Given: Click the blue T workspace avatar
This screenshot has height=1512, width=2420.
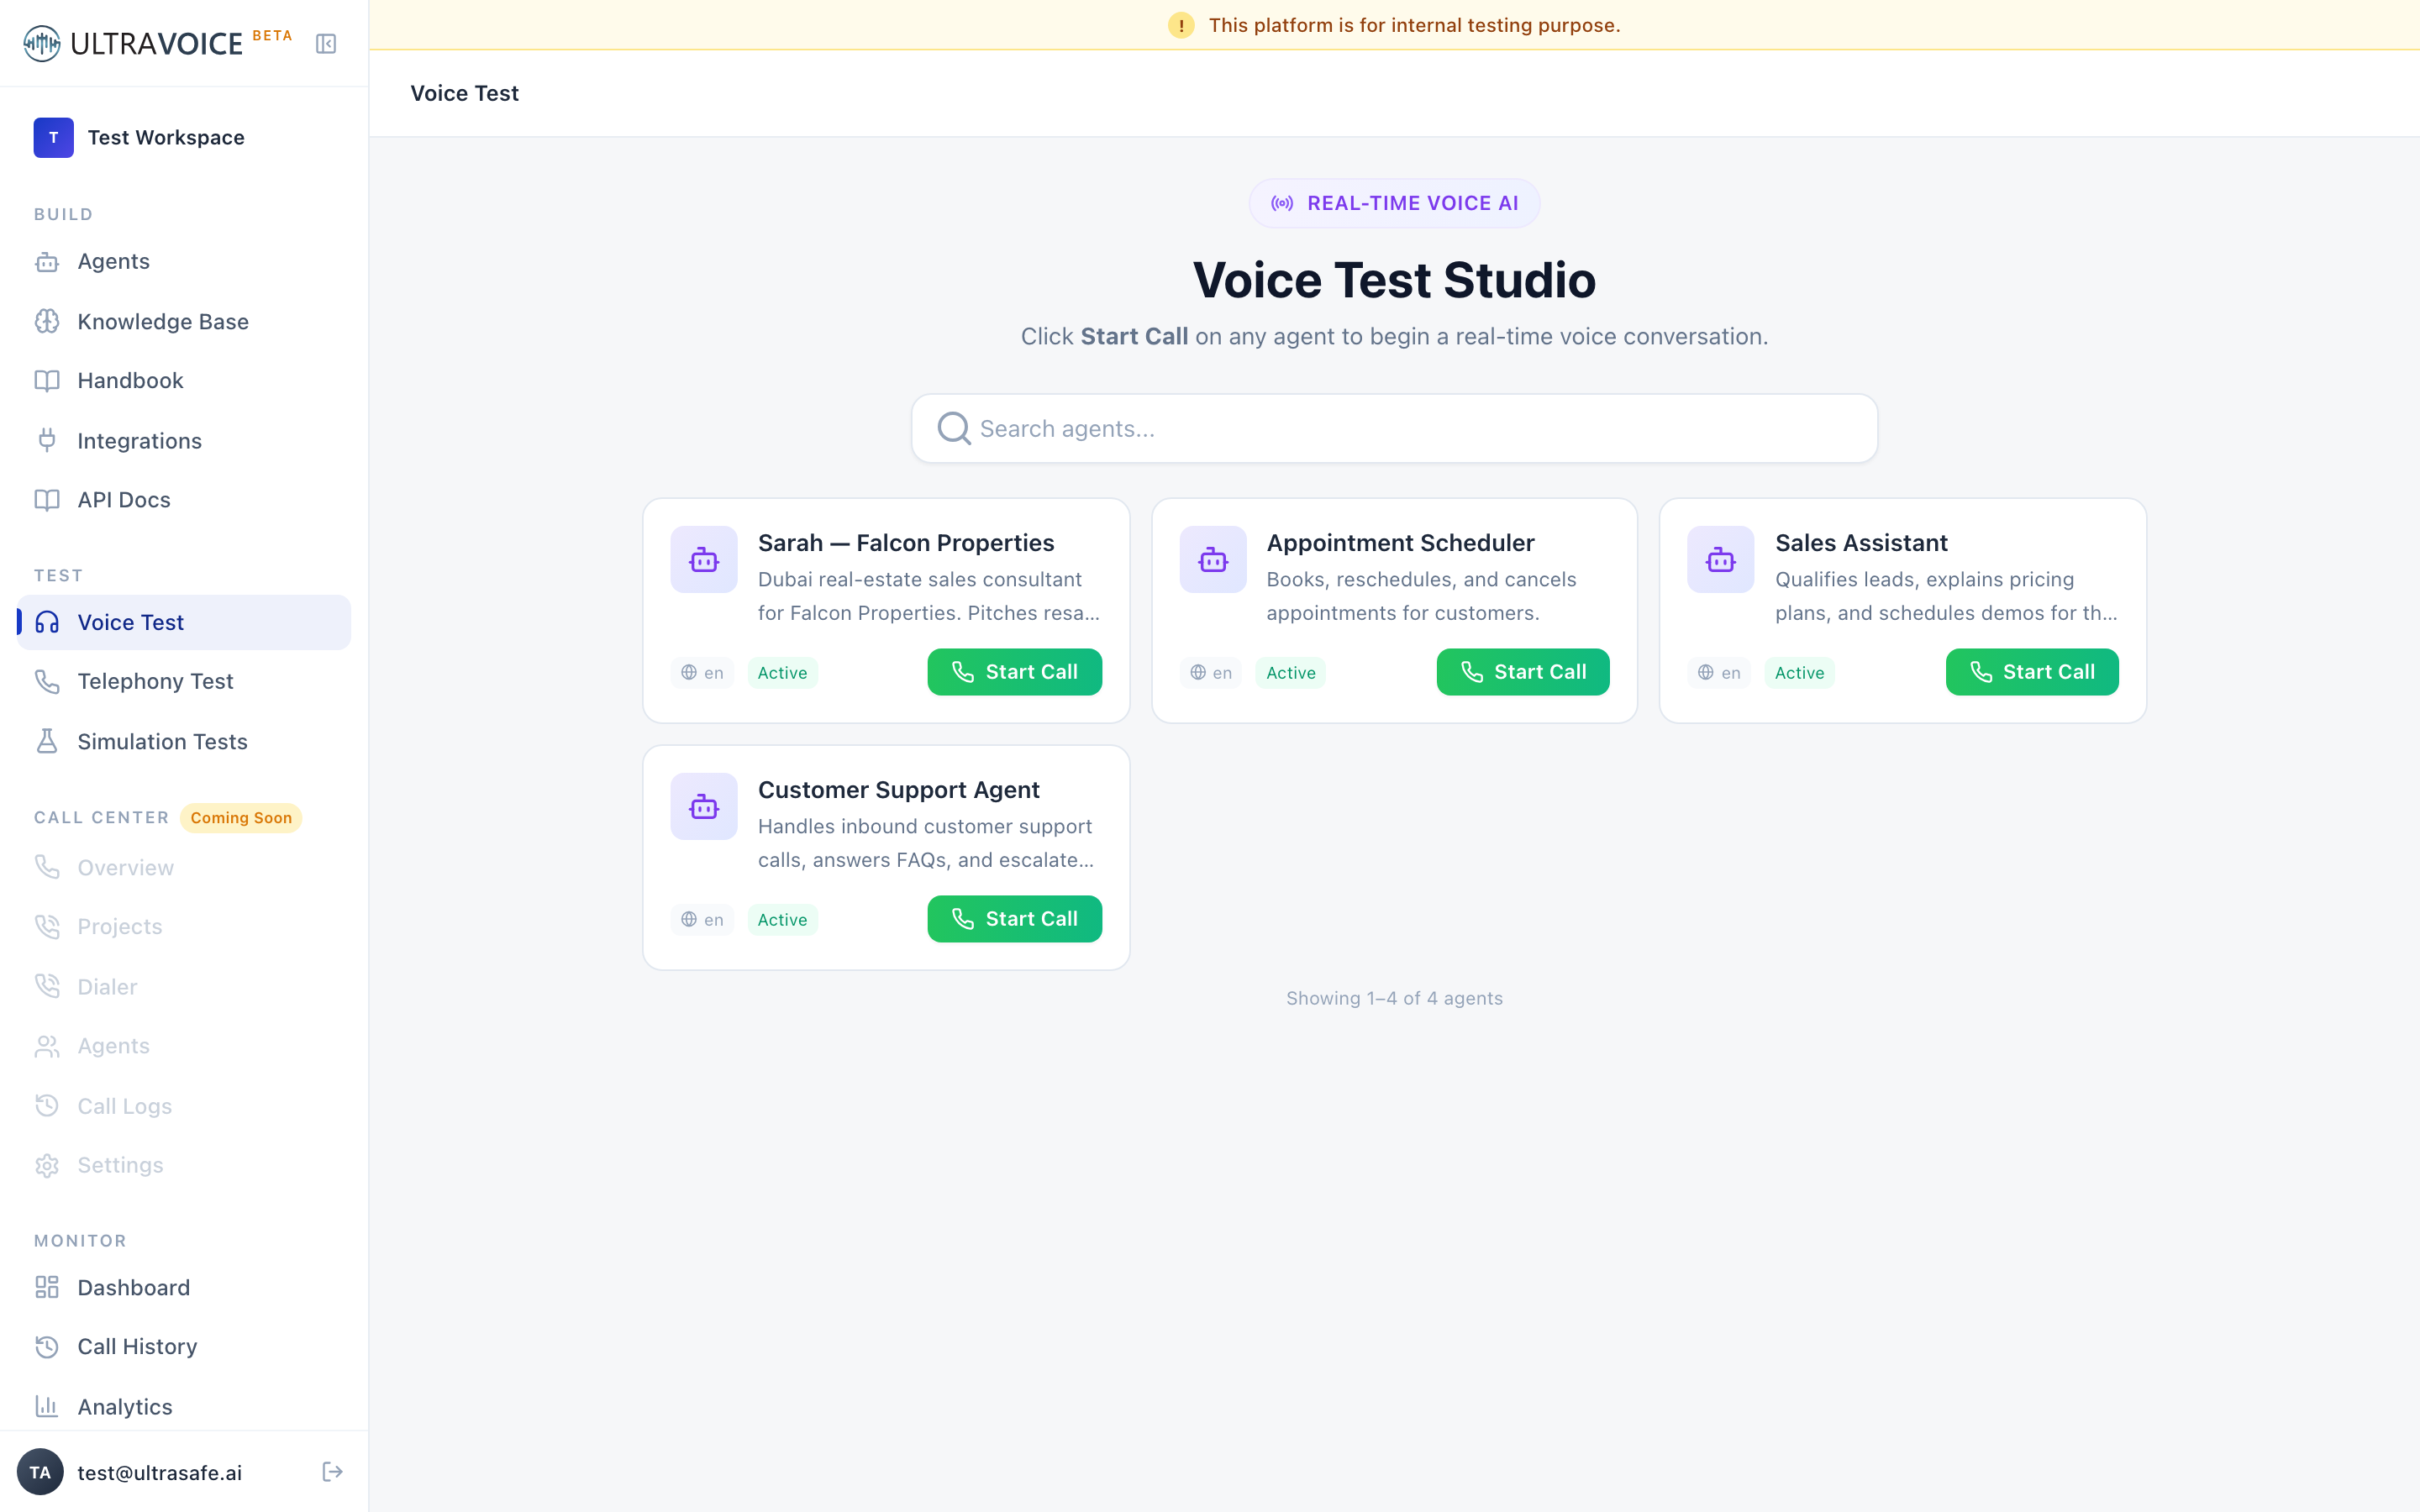Looking at the screenshot, I should click(53, 137).
